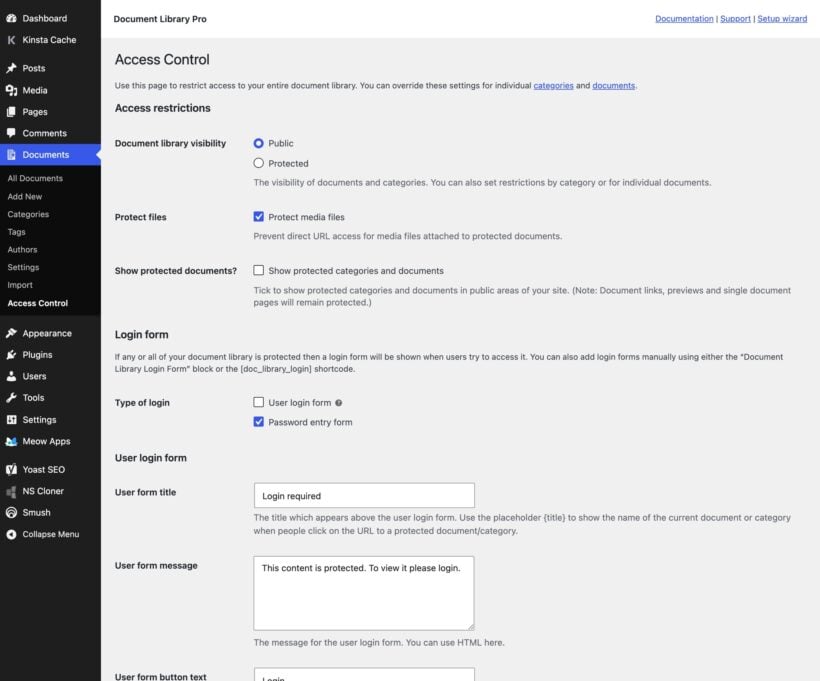This screenshot has height=681, width=820.
Task: Click the Posts pushpin icon
Action: click(x=12, y=68)
